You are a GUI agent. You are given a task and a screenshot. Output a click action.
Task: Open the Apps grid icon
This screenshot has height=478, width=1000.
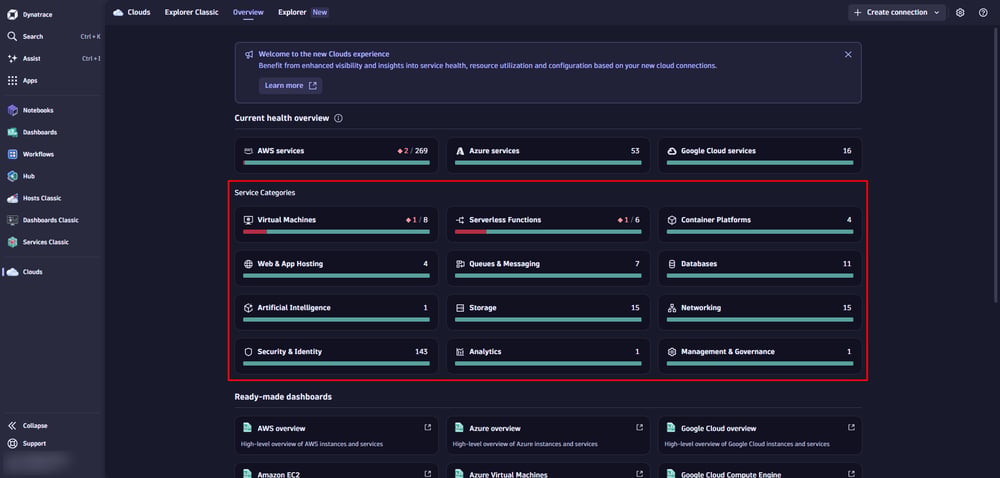click(x=12, y=81)
